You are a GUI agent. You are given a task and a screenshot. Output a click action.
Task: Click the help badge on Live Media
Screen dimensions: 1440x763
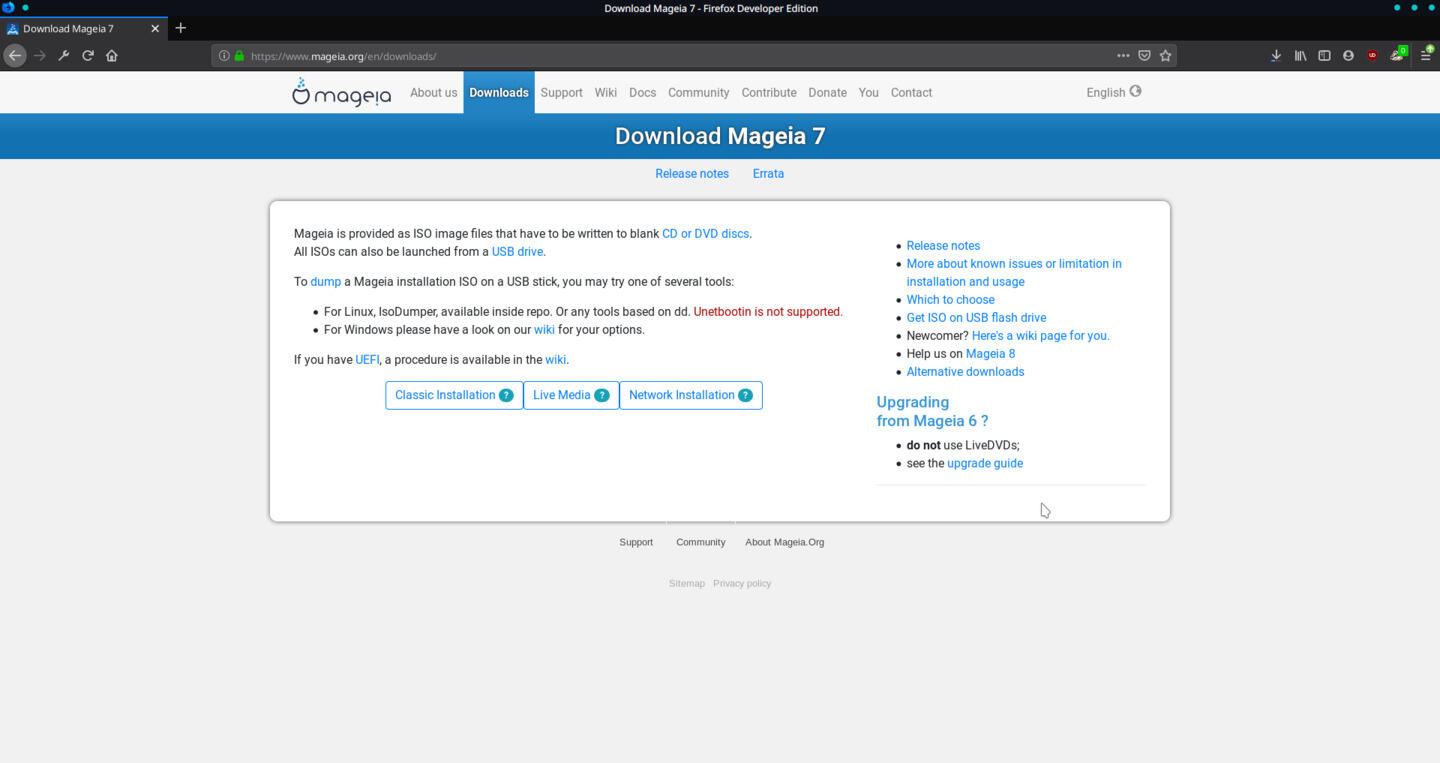pyautogui.click(x=602, y=395)
